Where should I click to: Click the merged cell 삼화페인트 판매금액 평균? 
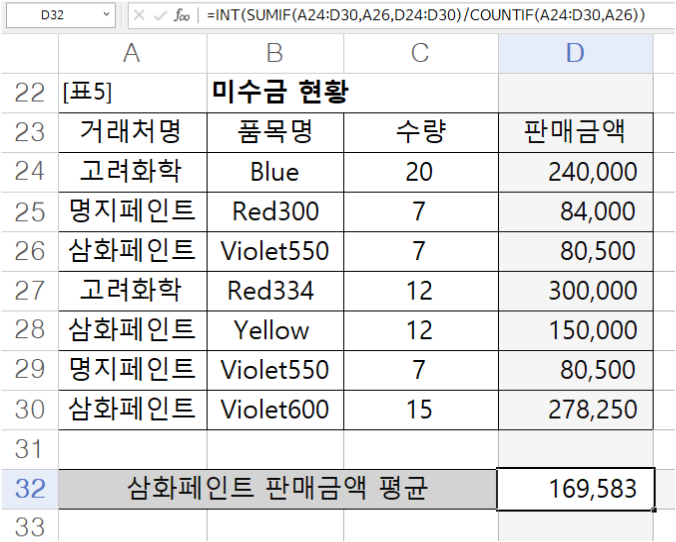(277, 489)
